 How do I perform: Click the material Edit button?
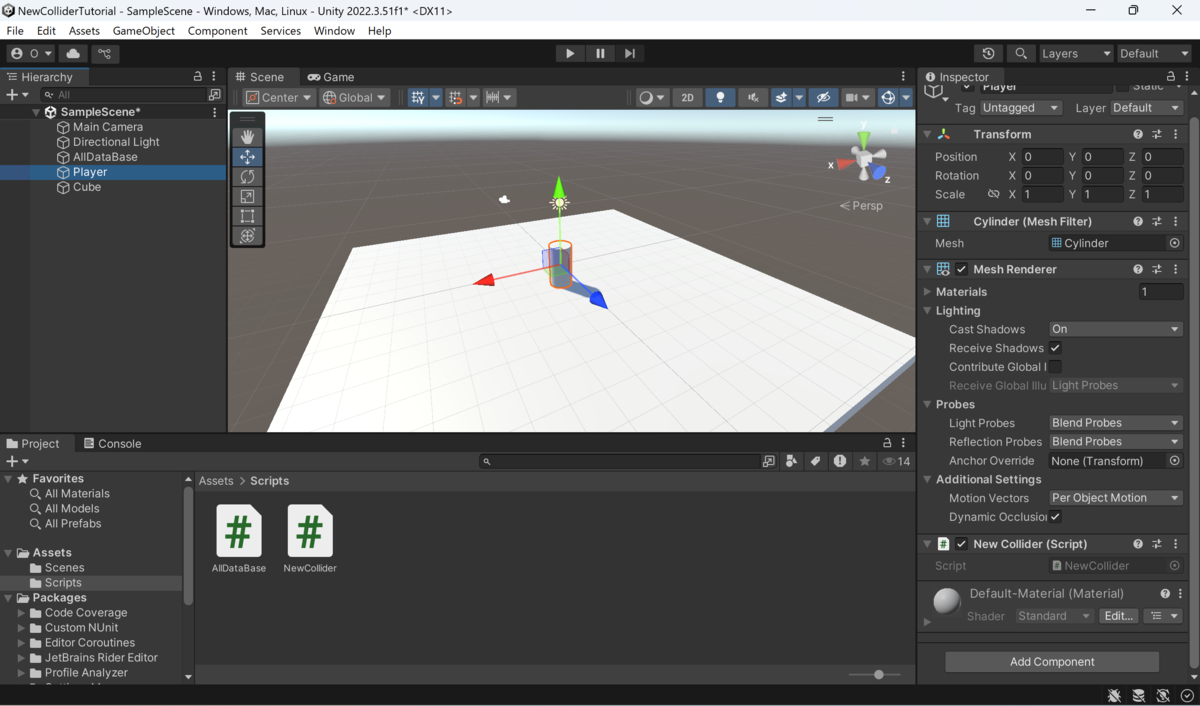(x=1118, y=616)
